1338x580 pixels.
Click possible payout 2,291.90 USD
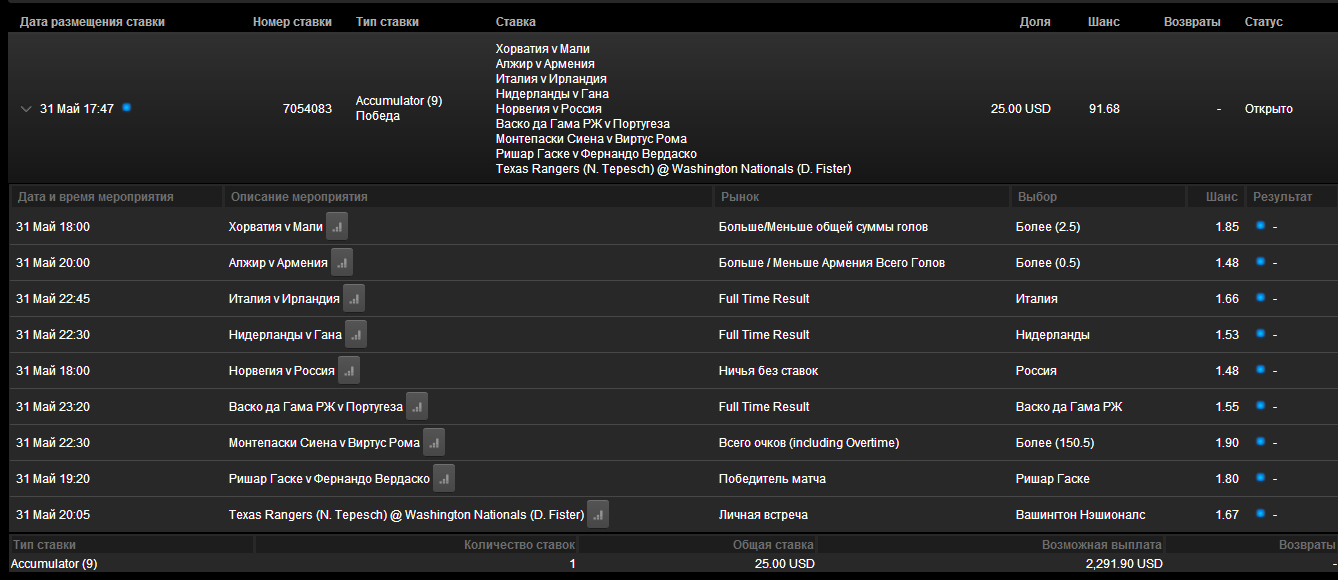[1124, 563]
